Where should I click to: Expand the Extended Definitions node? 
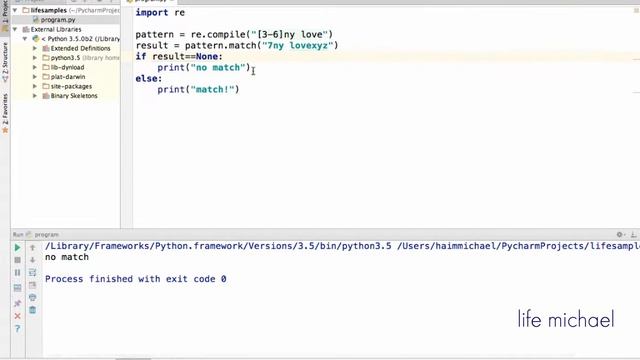click(35, 48)
